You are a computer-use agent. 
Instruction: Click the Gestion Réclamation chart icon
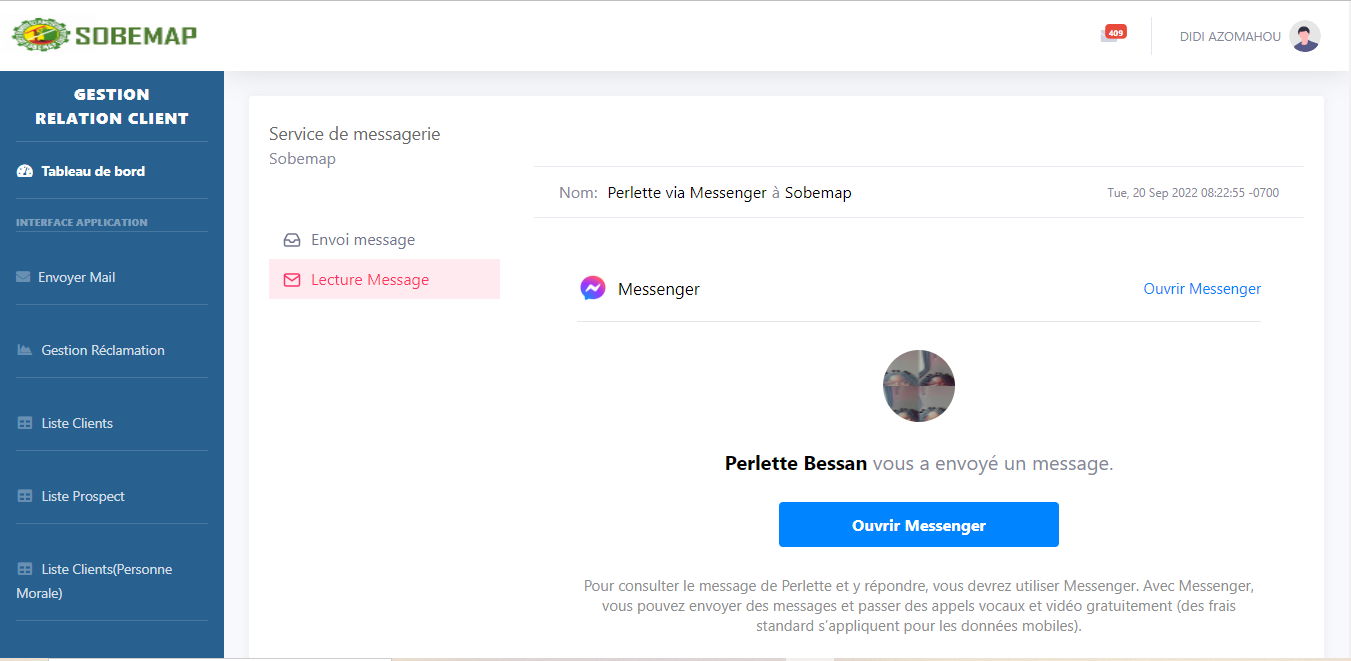(x=25, y=350)
